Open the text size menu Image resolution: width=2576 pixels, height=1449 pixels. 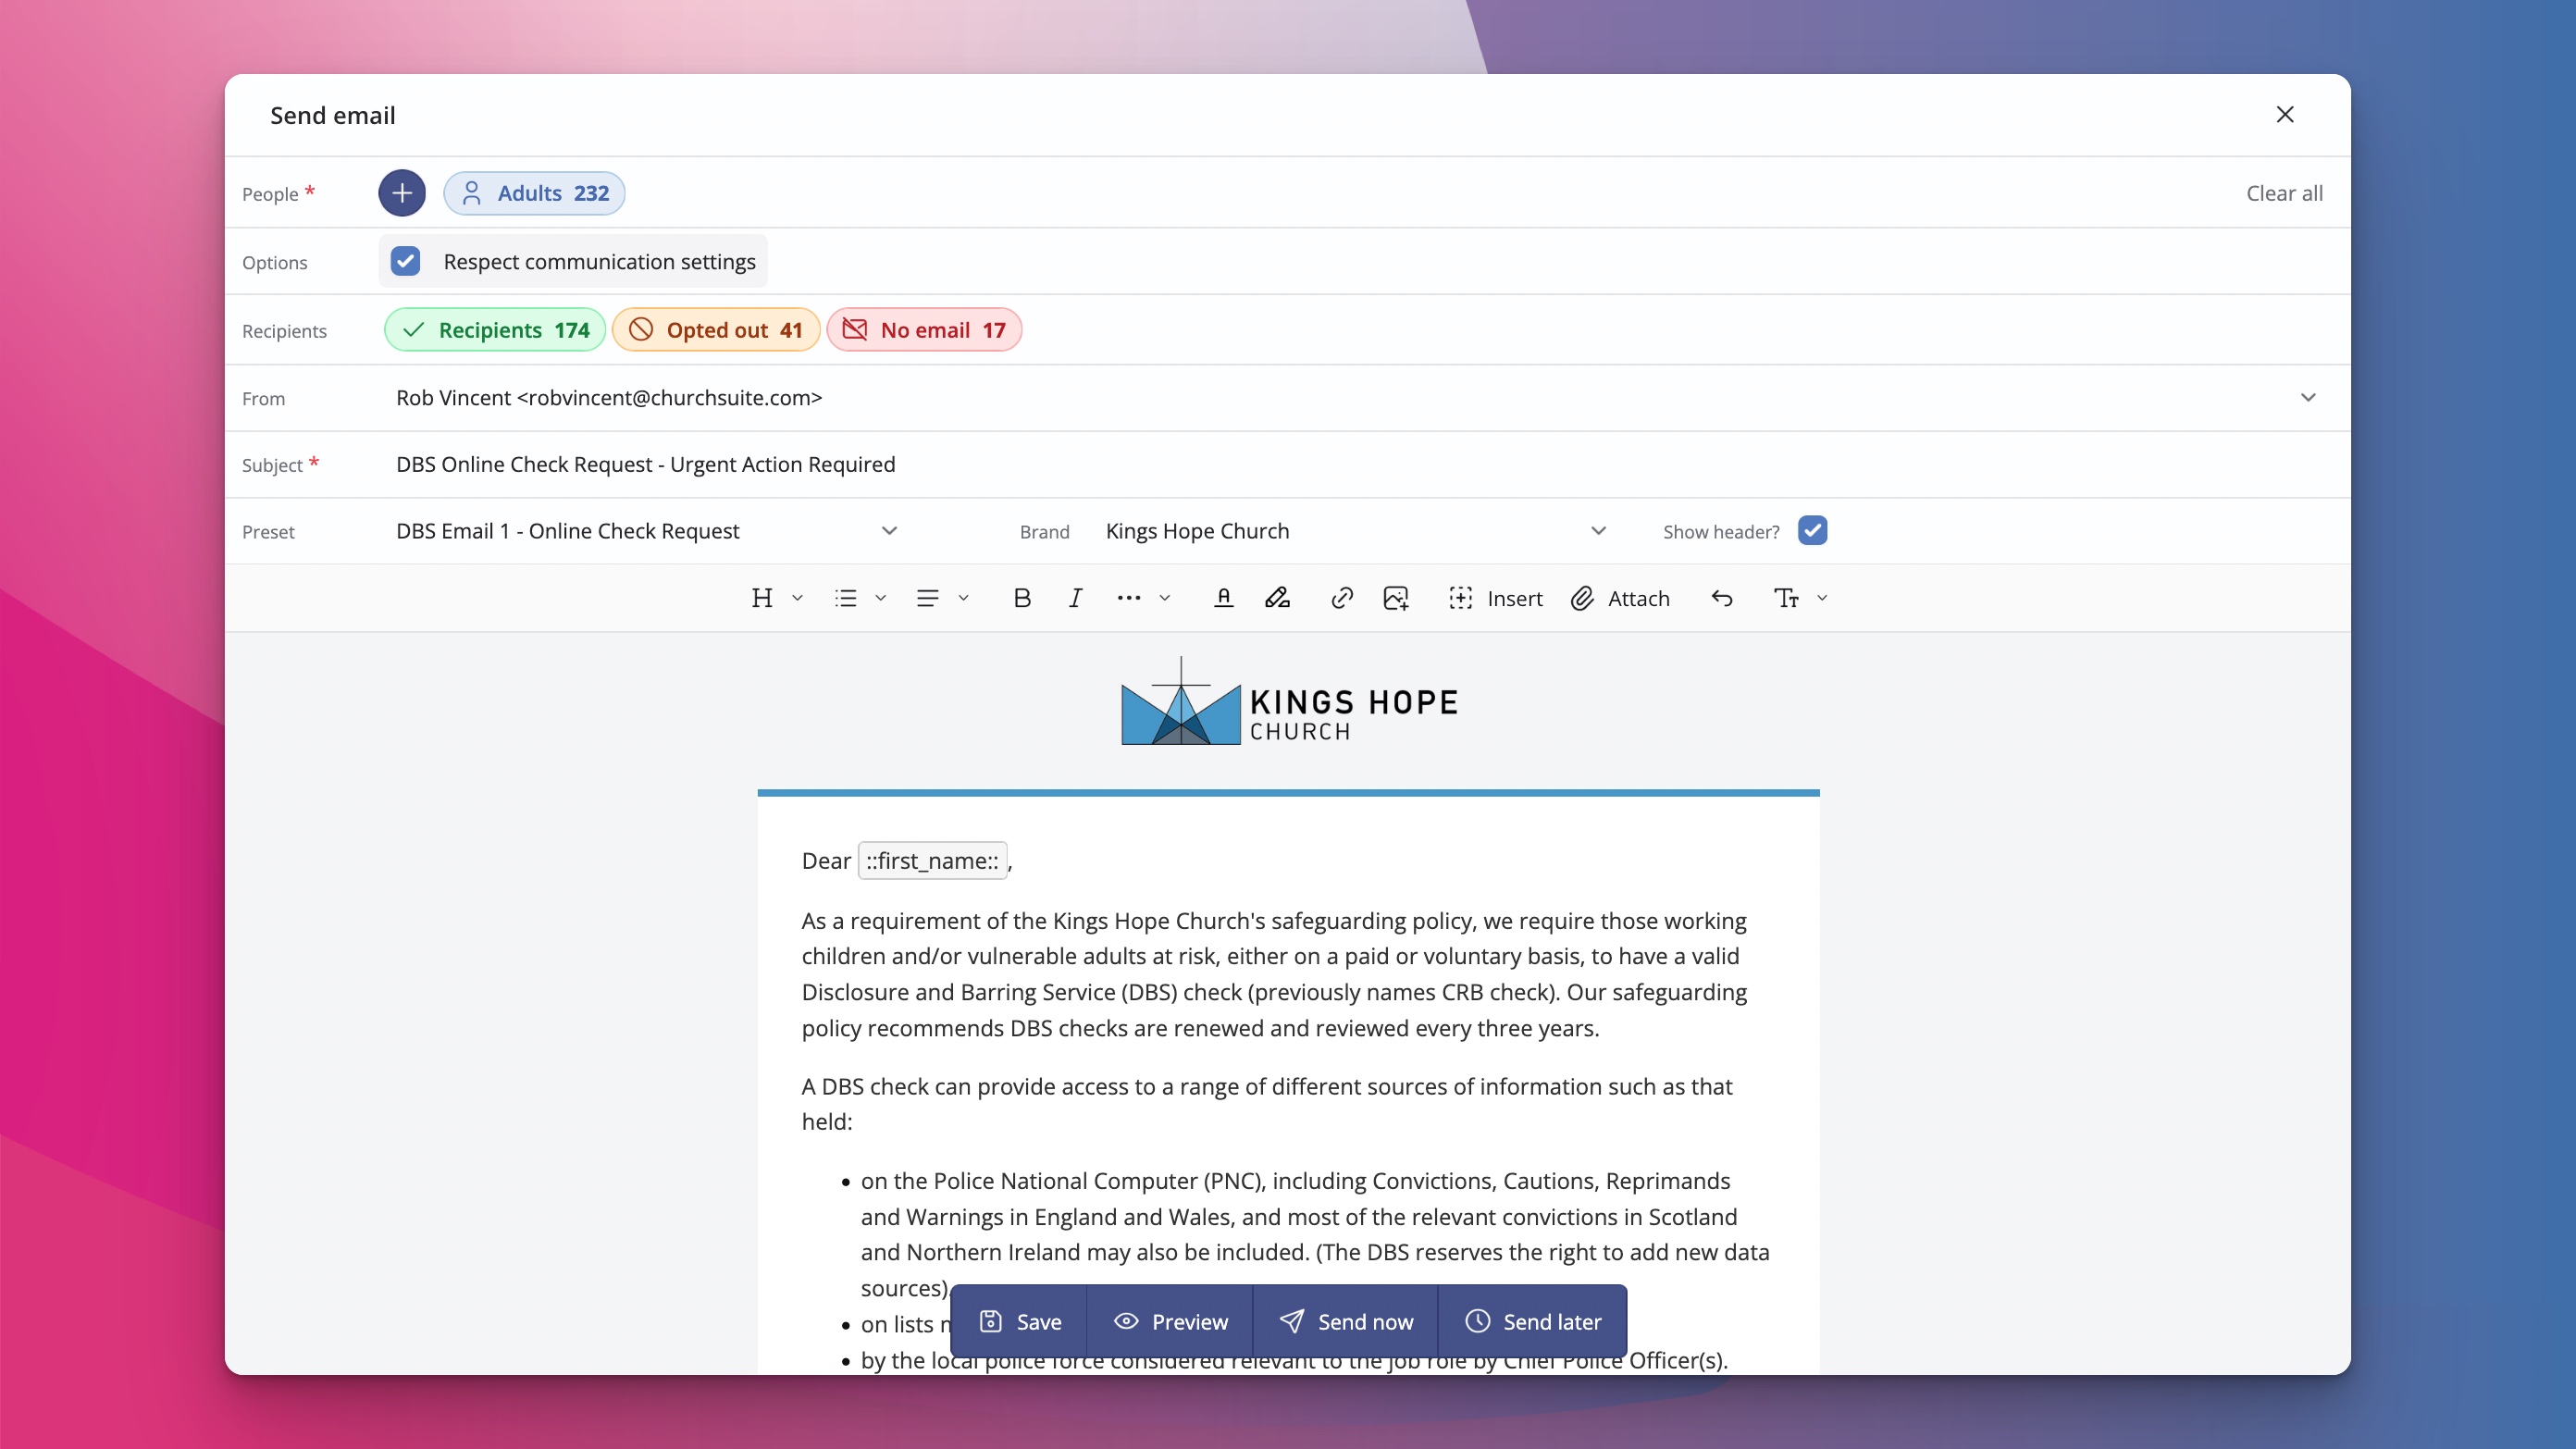pyautogui.click(x=1786, y=598)
